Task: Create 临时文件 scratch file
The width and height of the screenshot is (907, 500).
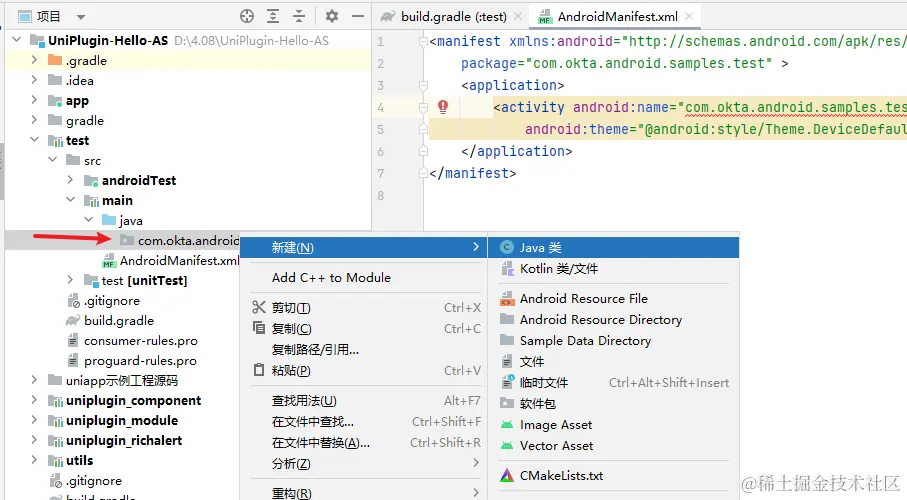Action: coord(614,383)
